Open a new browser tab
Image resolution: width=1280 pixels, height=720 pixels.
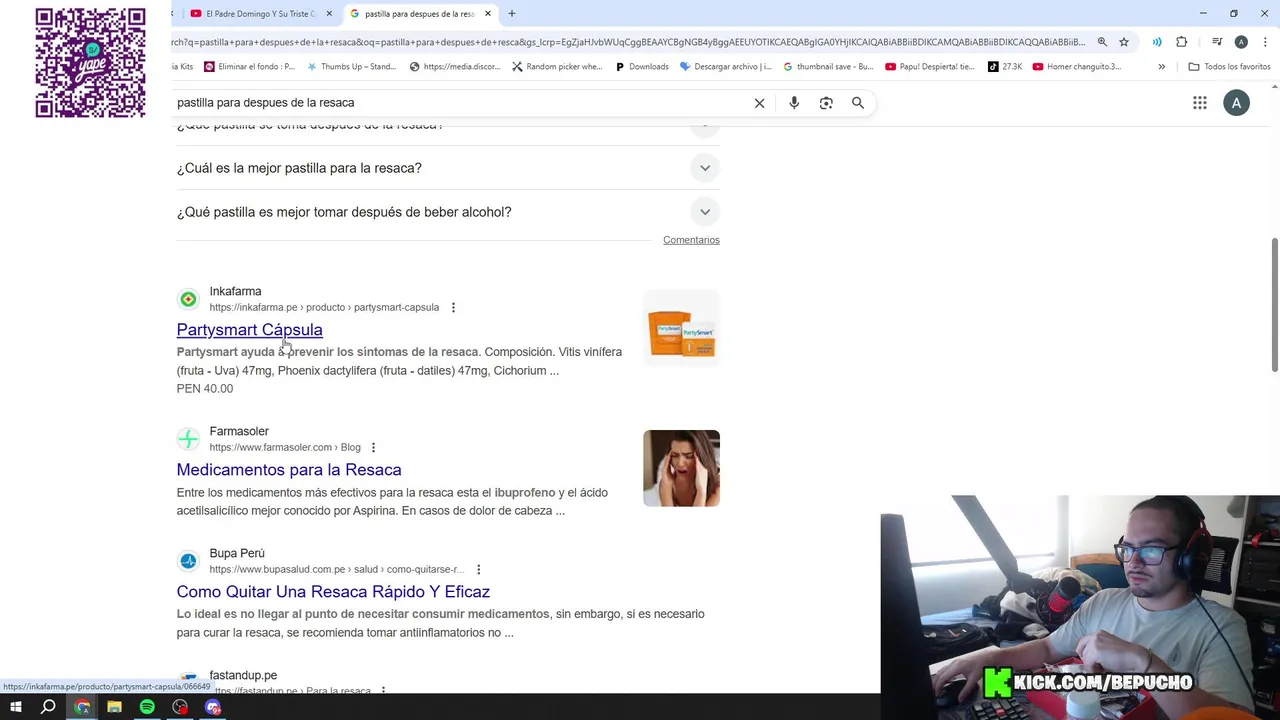(x=512, y=14)
